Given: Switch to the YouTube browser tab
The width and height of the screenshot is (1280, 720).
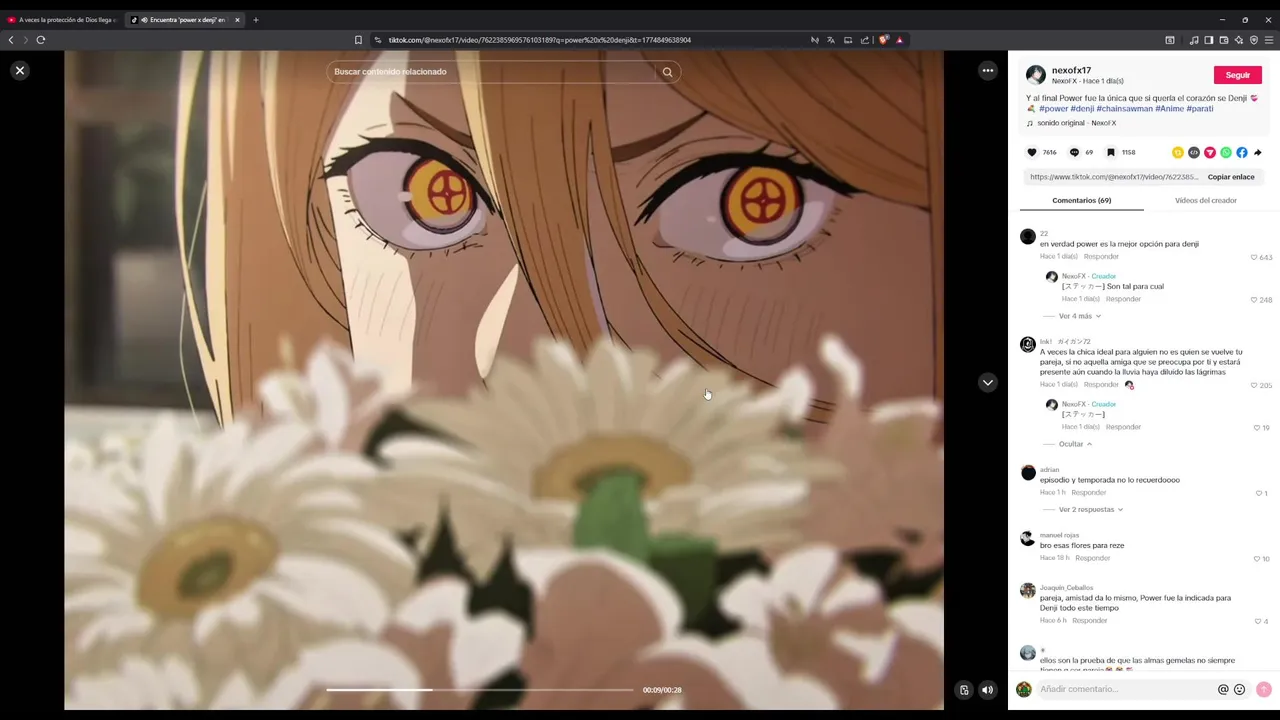Looking at the screenshot, I should [60, 20].
